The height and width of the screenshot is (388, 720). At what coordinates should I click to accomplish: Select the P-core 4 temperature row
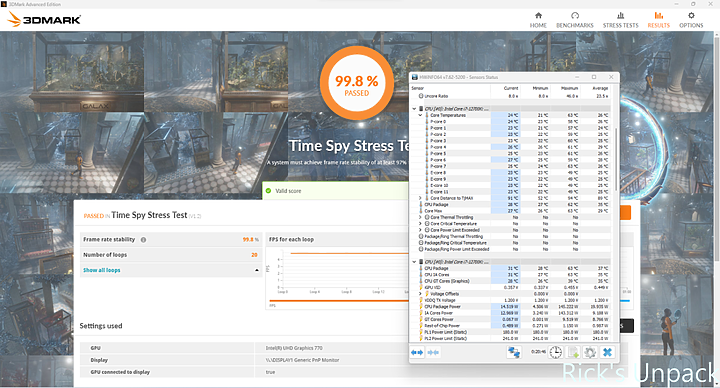[510, 147]
